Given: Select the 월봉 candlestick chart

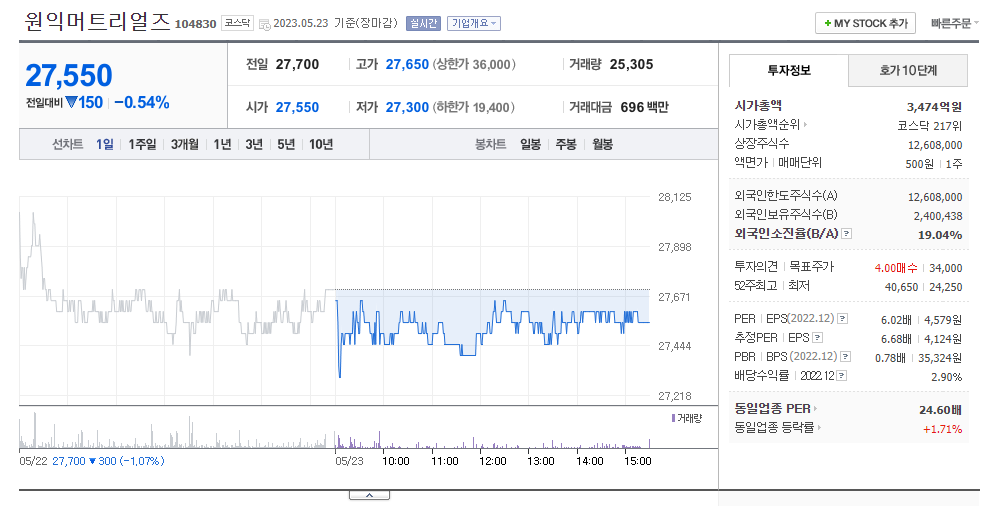Looking at the screenshot, I should click(x=603, y=144).
